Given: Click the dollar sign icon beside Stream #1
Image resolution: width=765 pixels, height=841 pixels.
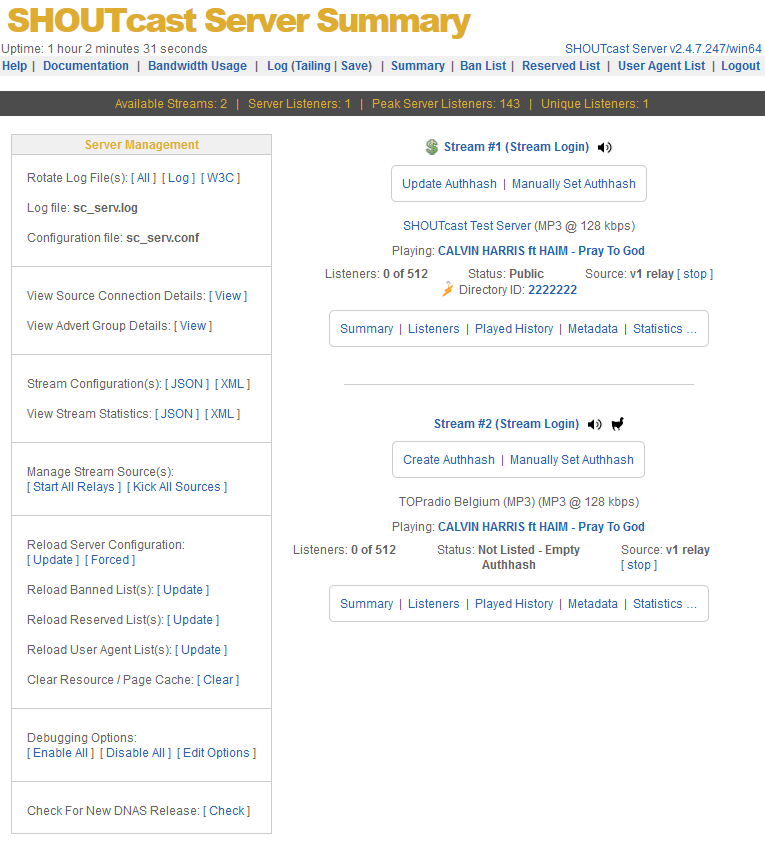Looking at the screenshot, I should (x=431, y=147).
